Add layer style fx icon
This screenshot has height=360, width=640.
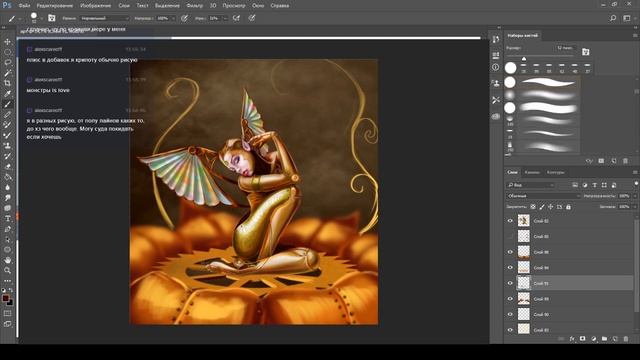[572, 339]
